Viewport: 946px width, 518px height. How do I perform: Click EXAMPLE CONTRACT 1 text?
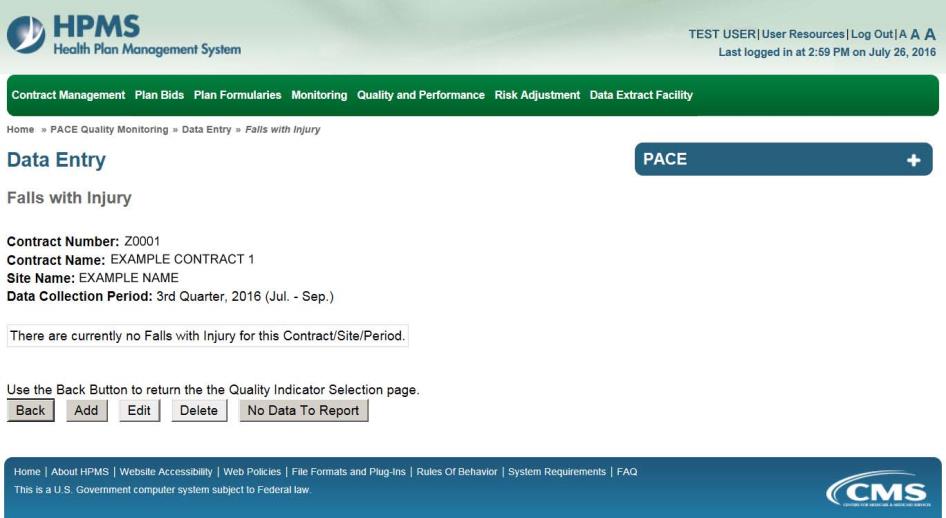coord(182,259)
